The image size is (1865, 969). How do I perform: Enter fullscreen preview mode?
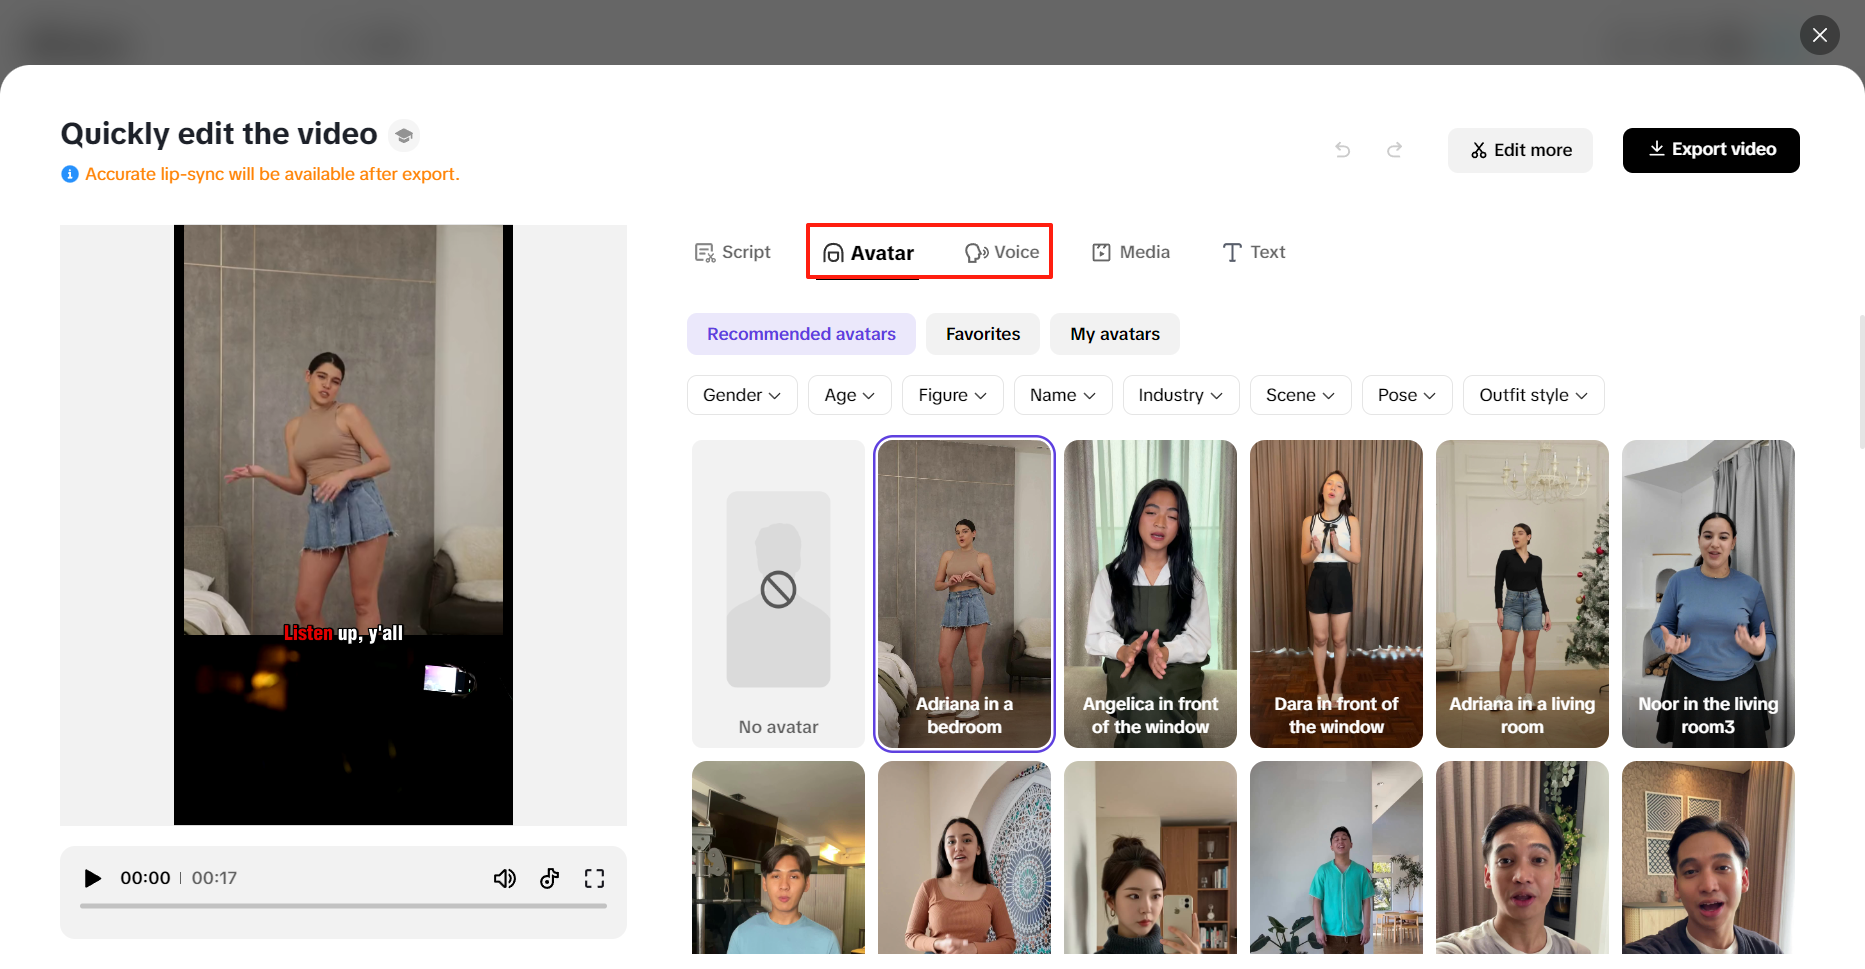[595, 878]
